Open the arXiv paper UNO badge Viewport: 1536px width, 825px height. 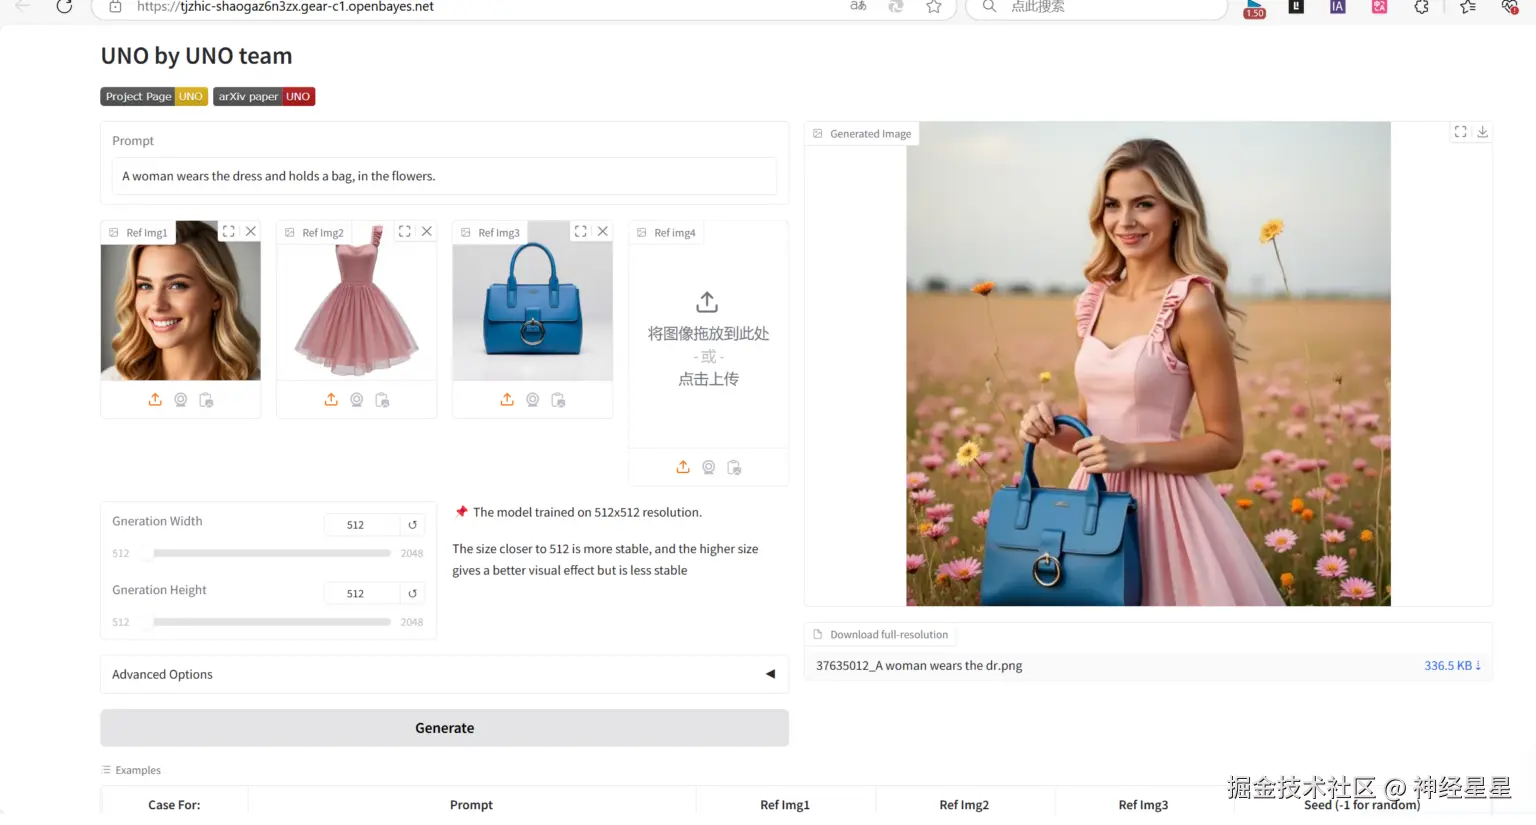[x=264, y=97]
